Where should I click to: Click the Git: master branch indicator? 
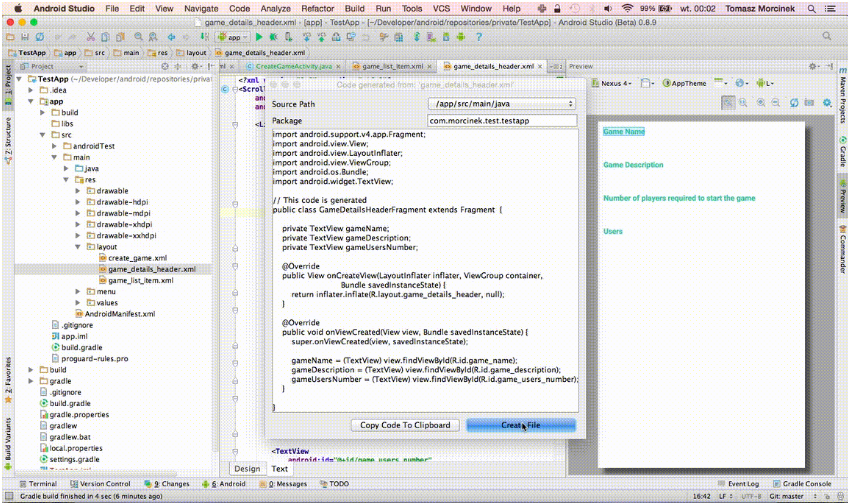tap(786, 496)
